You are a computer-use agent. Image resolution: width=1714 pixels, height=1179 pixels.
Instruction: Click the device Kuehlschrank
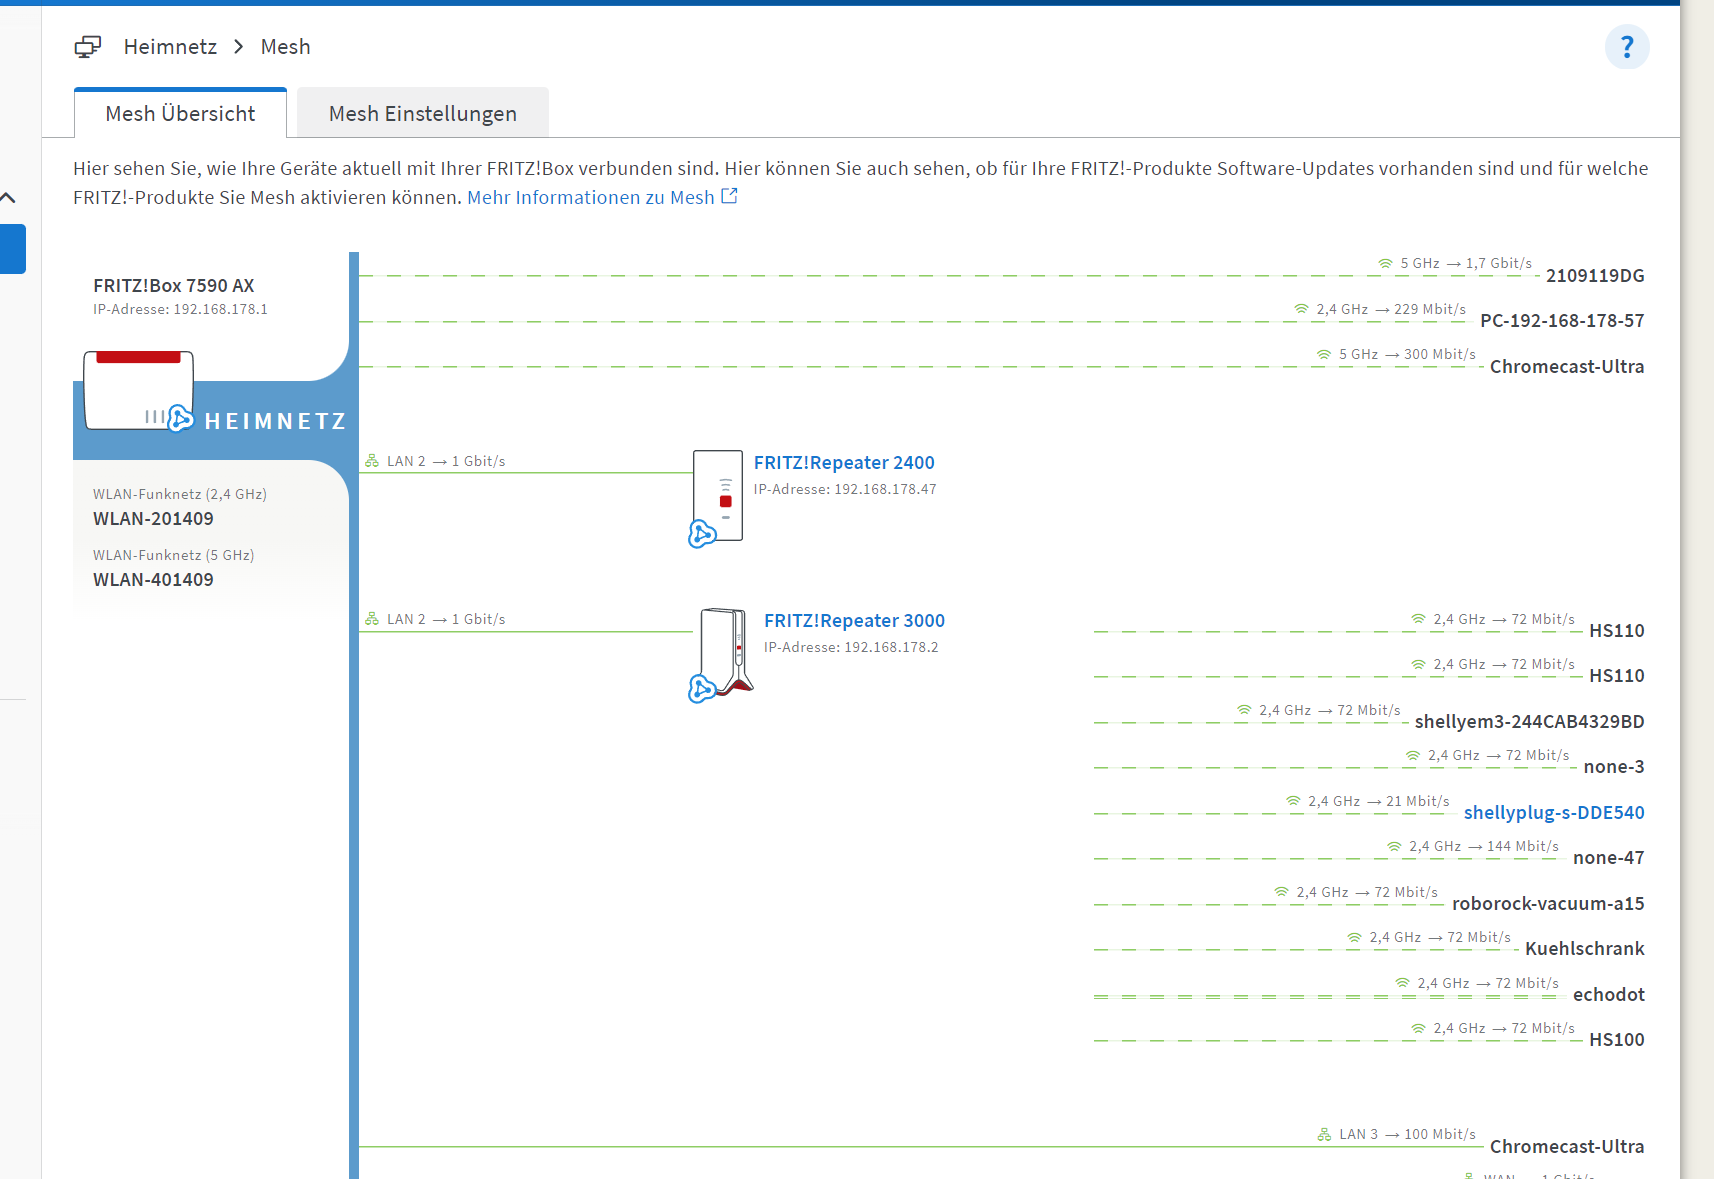[1585, 949]
